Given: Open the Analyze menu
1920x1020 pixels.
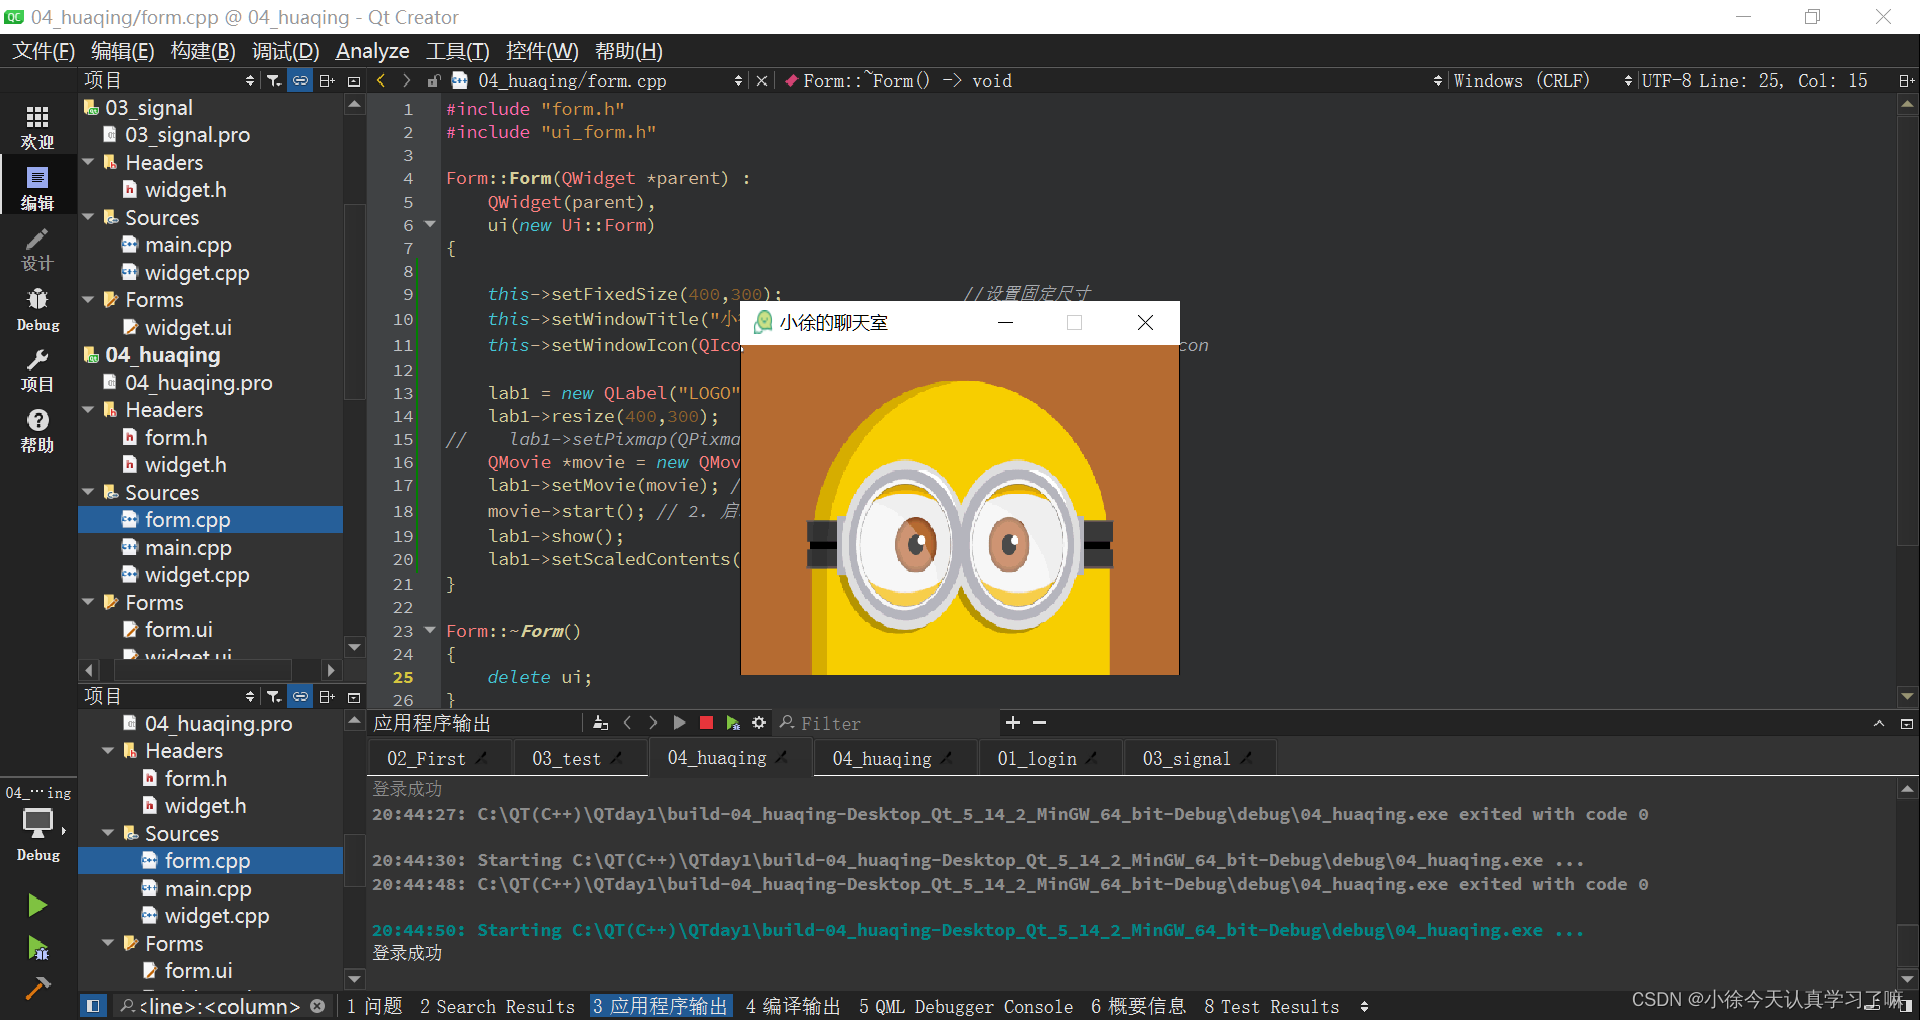Looking at the screenshot, I should (372, 51).
